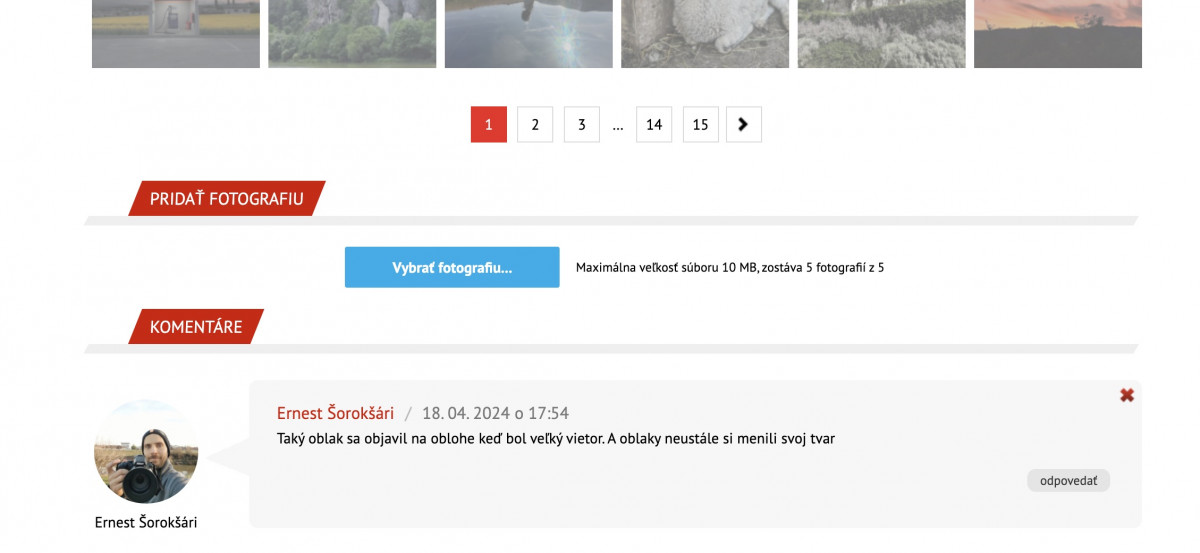The height and width of the screenshot is (553, 1200).
Task: Click the KOMENTÁRE section heading
Action: [x=196, y=327]
